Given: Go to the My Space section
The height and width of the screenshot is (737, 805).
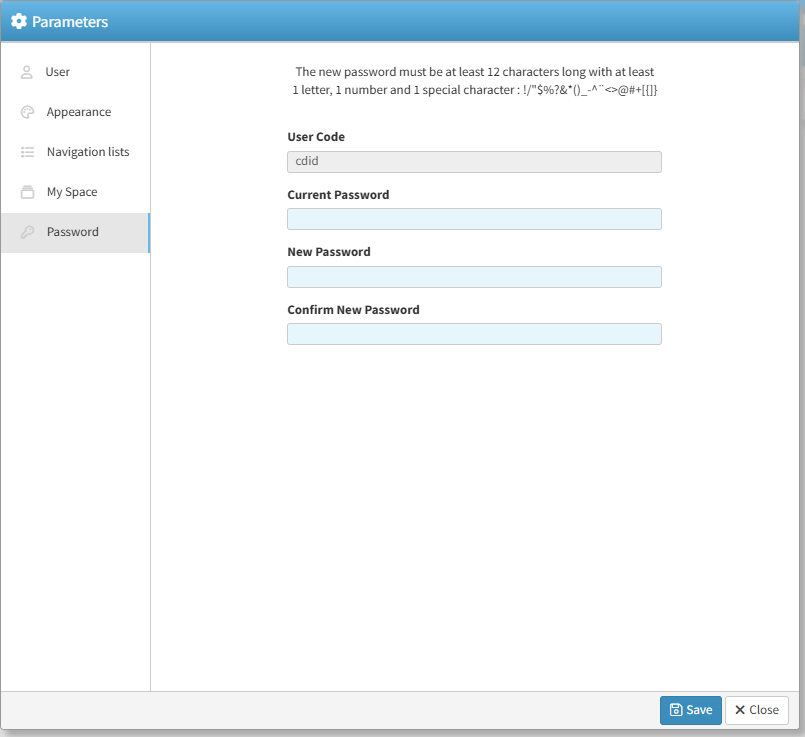Looking at the screenshot, I should point(75,192).
